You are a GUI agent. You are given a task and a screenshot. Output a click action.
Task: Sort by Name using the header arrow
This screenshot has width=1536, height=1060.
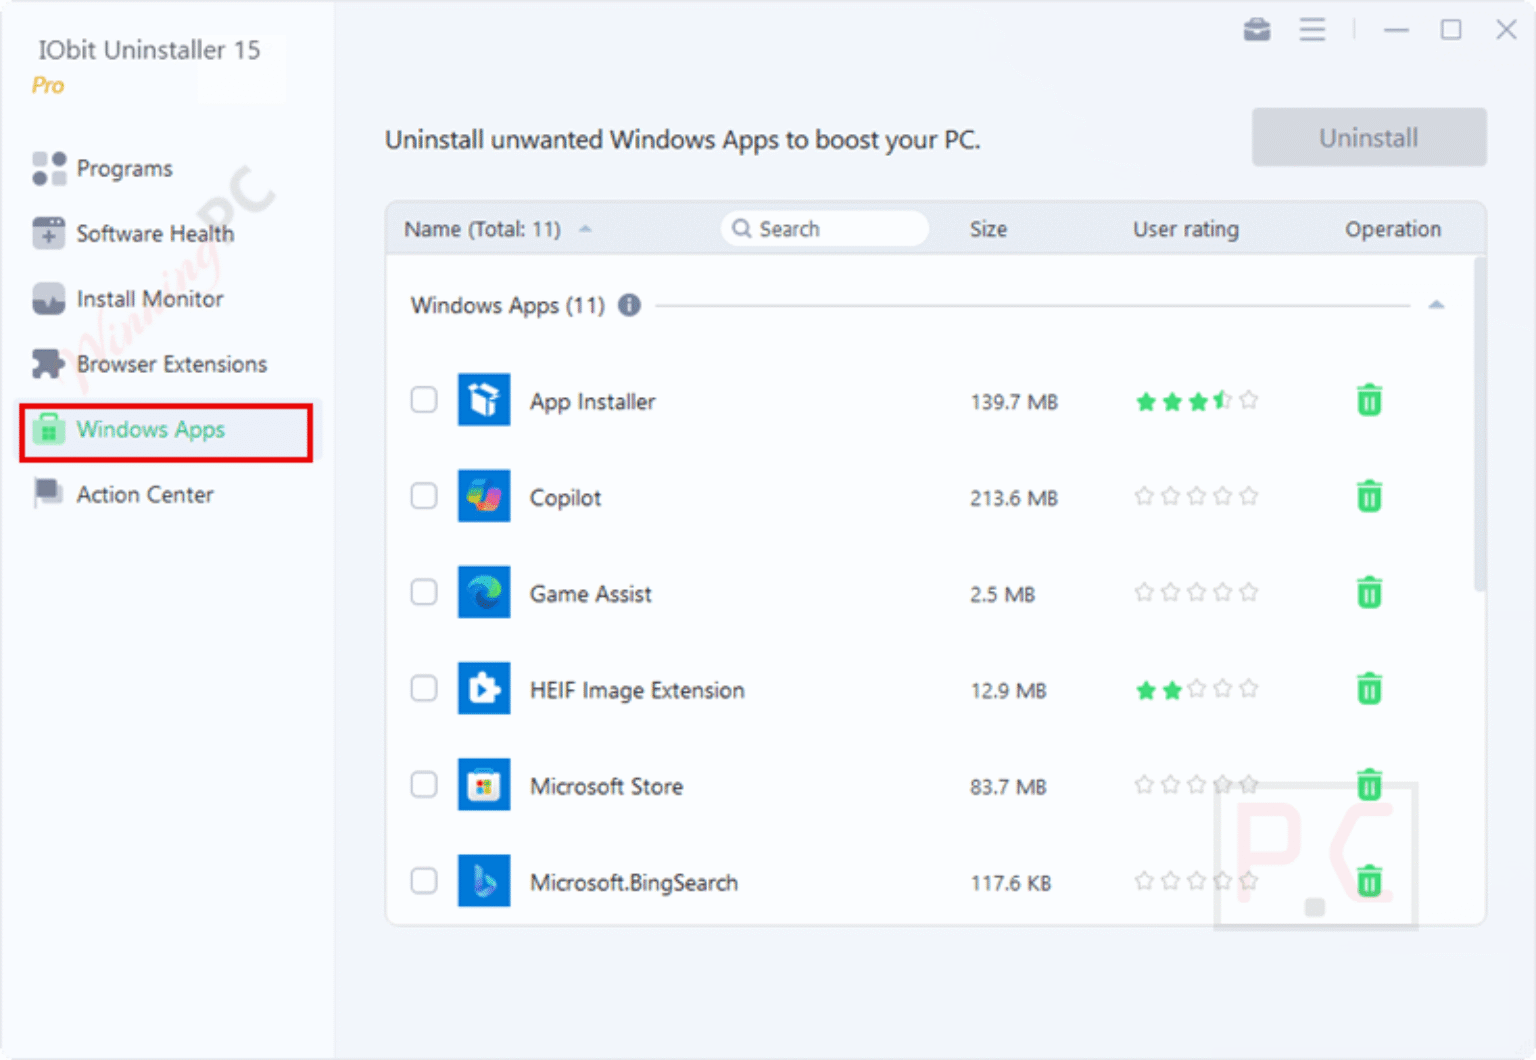(585, 230)
